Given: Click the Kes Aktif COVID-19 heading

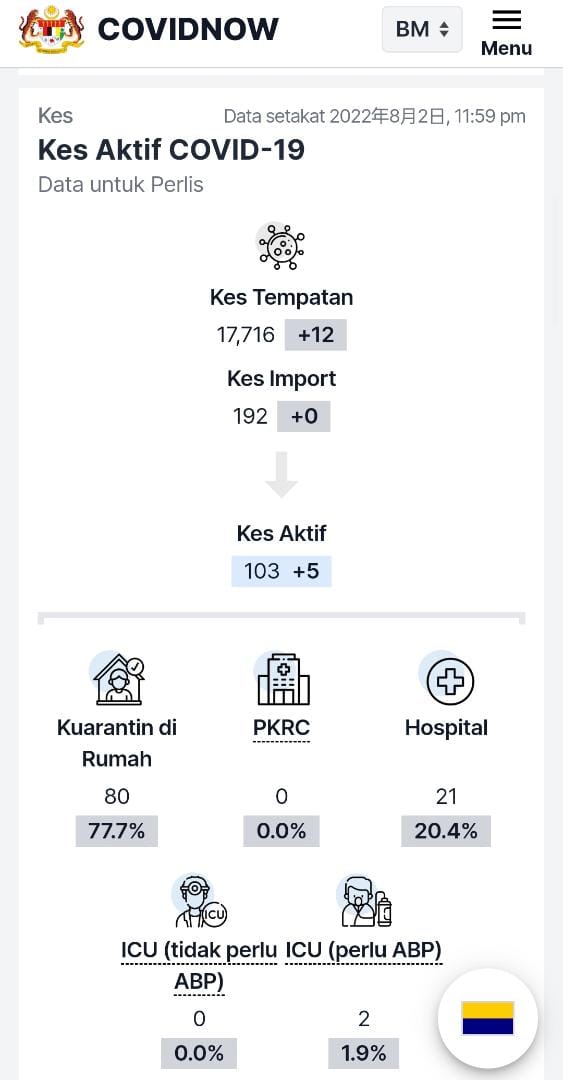Looking at the screenshot, I should coord(172,149).
